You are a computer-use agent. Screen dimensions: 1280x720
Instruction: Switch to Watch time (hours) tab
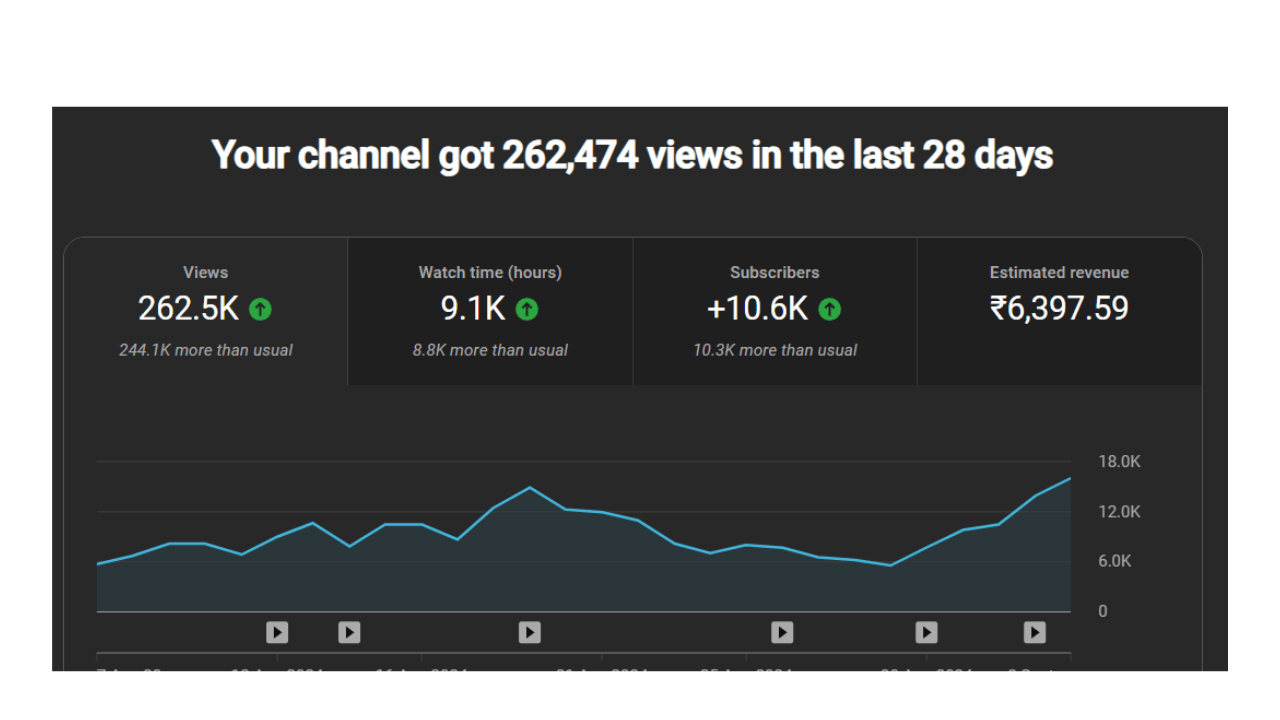pyautogui.click(x=490, y=311)
